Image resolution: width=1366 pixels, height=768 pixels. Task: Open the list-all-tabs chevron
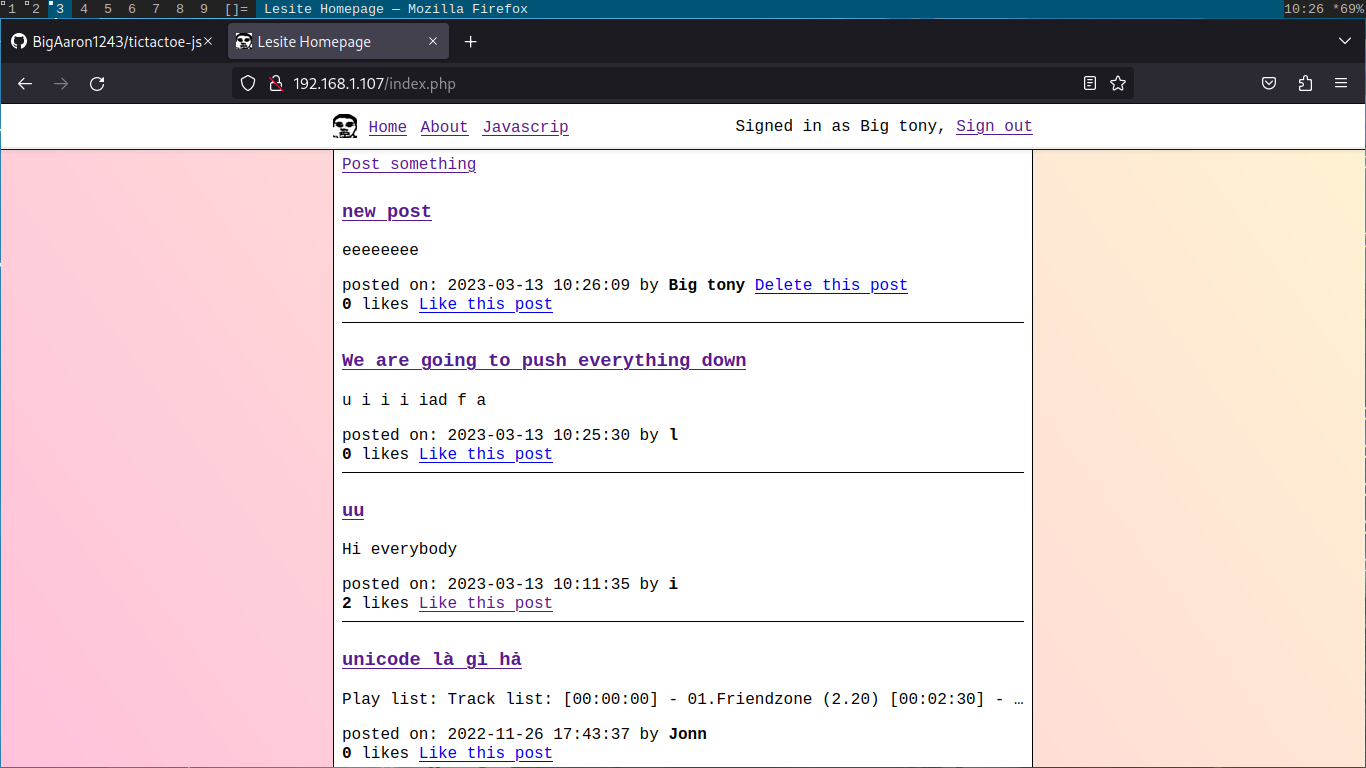pyautogui.click(x=1344, y=42)
